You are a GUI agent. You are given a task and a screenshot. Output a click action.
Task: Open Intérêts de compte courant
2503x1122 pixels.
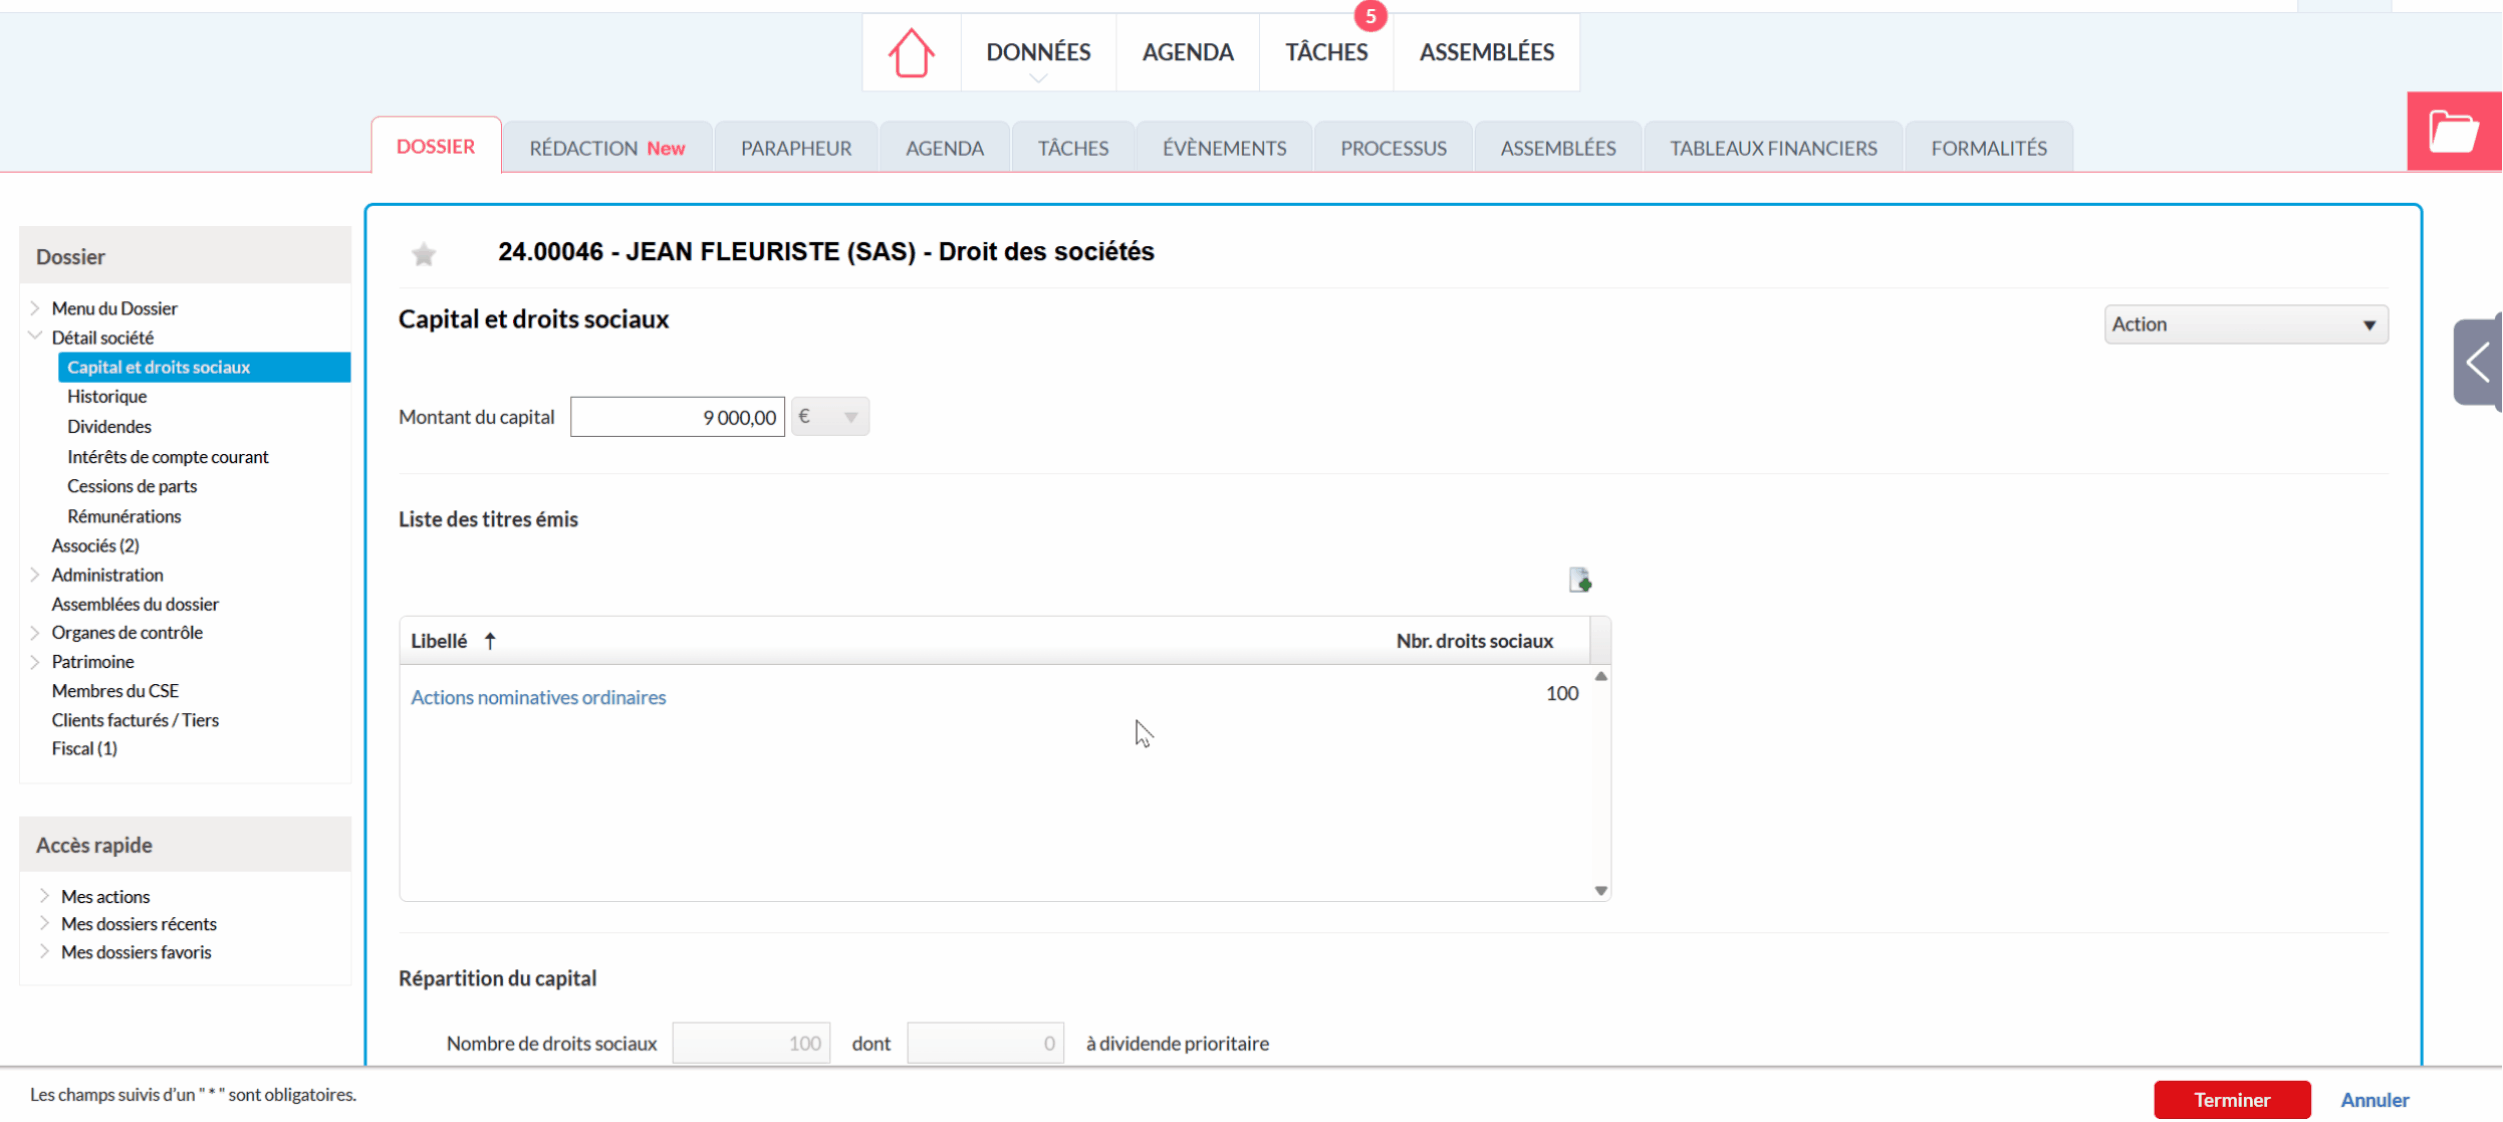[x=168, y=456]
